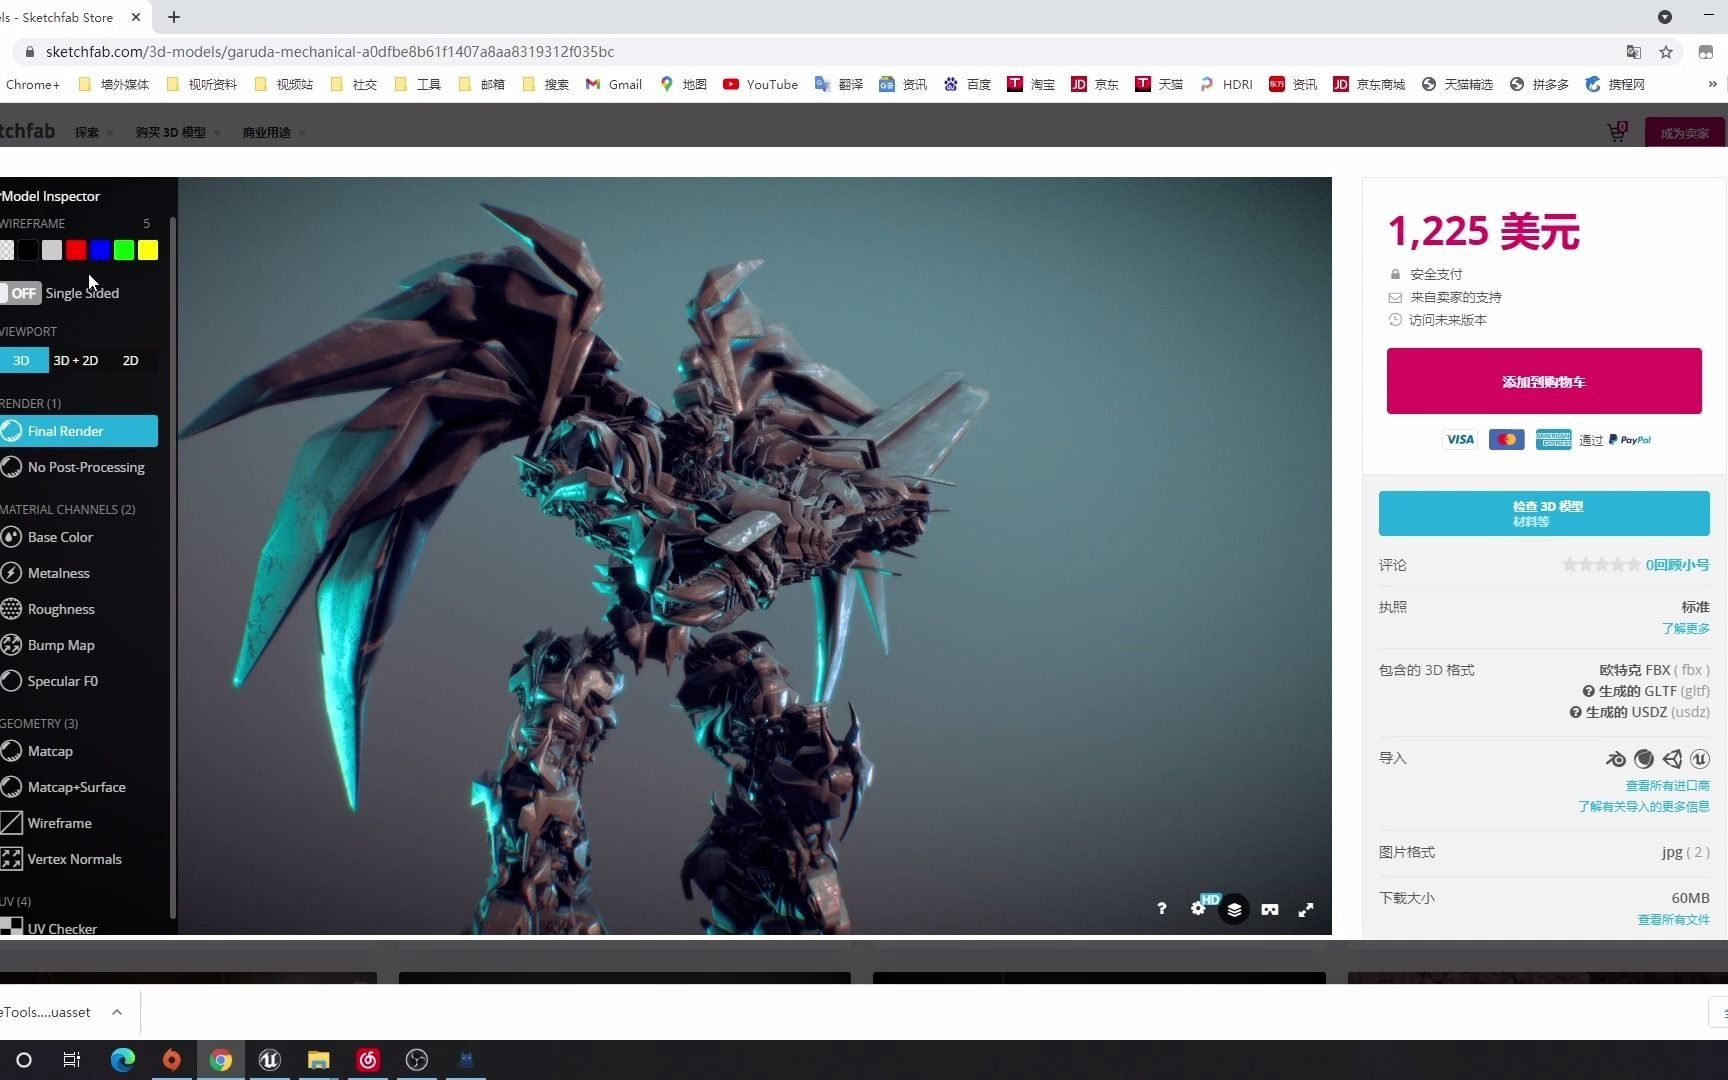Viewport: 1728px width, 1080px height.
Task: Click the 添加到购物车 purchase button
Action: [x=1542, y=381]
